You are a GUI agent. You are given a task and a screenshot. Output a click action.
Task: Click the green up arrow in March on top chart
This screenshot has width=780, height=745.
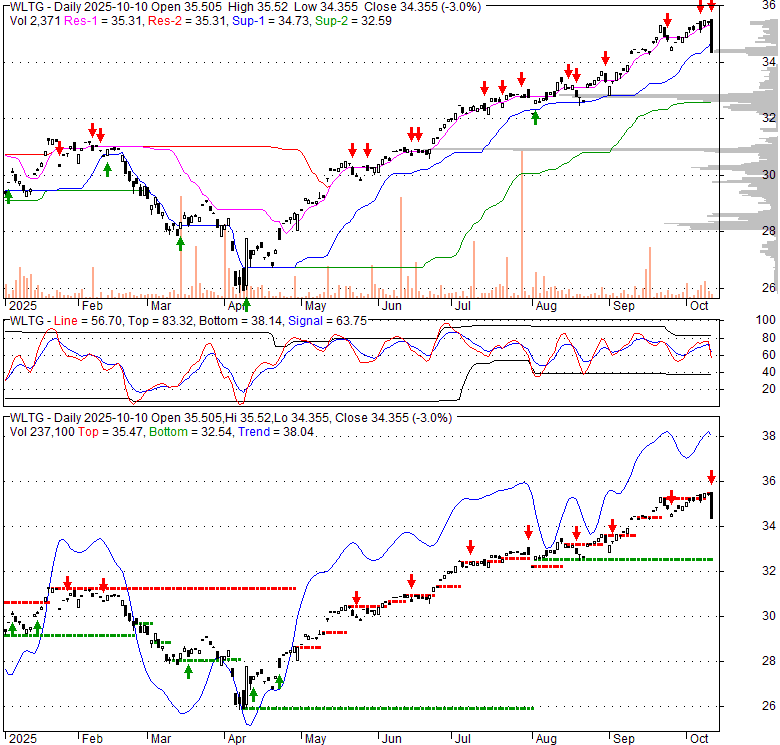(x=180, y=241)
